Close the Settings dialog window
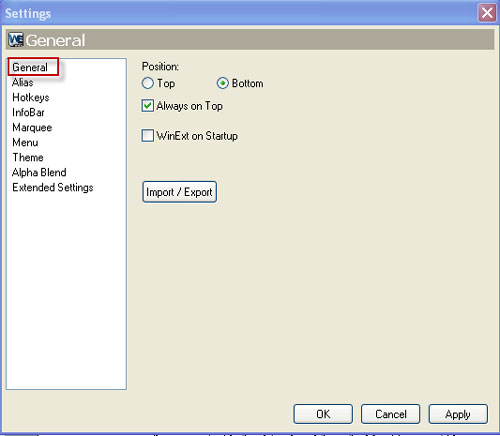This screenshot has height=436, width=500. 487,13
